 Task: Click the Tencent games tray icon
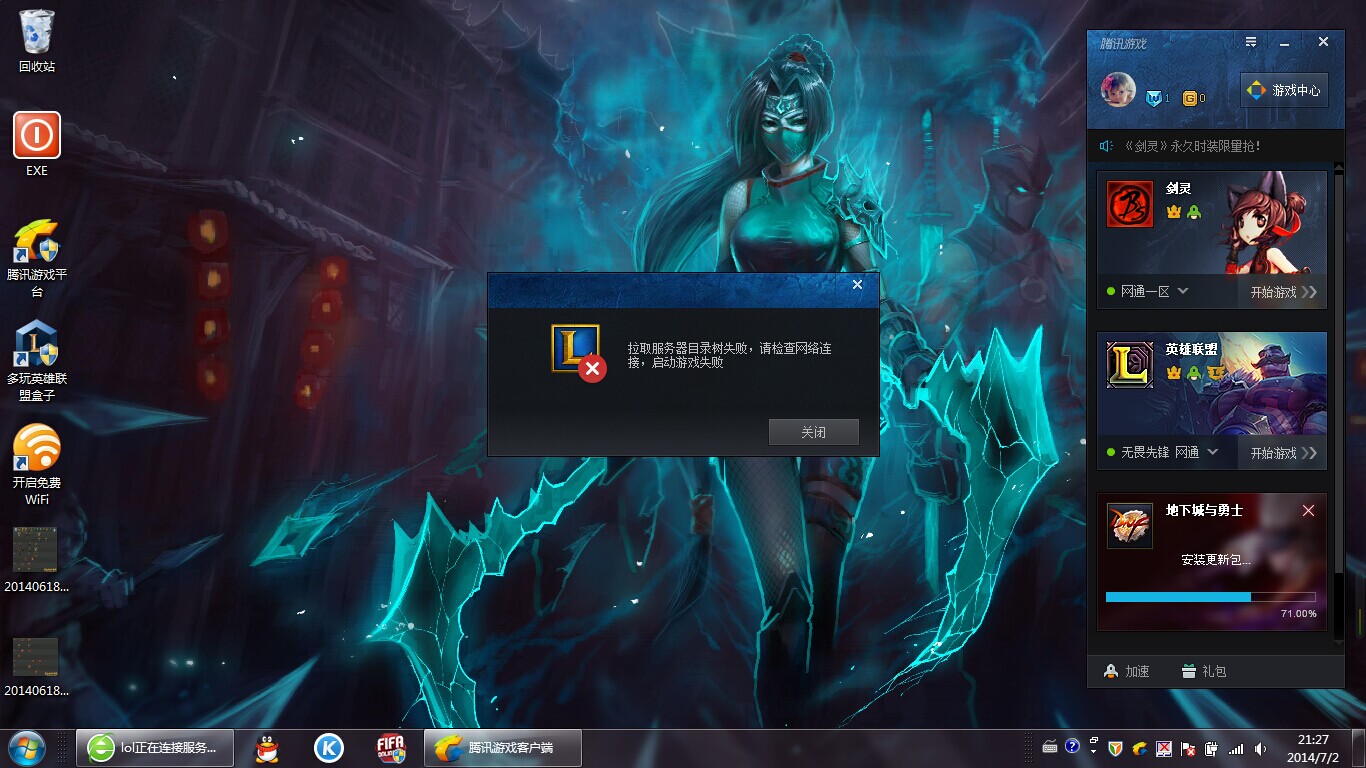point(1140,748)
